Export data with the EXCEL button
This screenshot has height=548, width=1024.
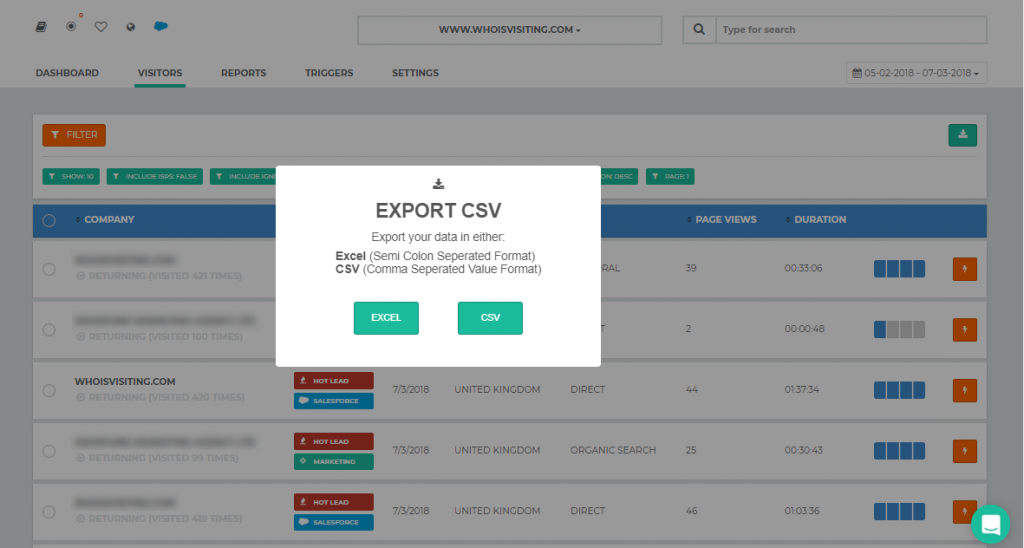click(x=386, y=318)
